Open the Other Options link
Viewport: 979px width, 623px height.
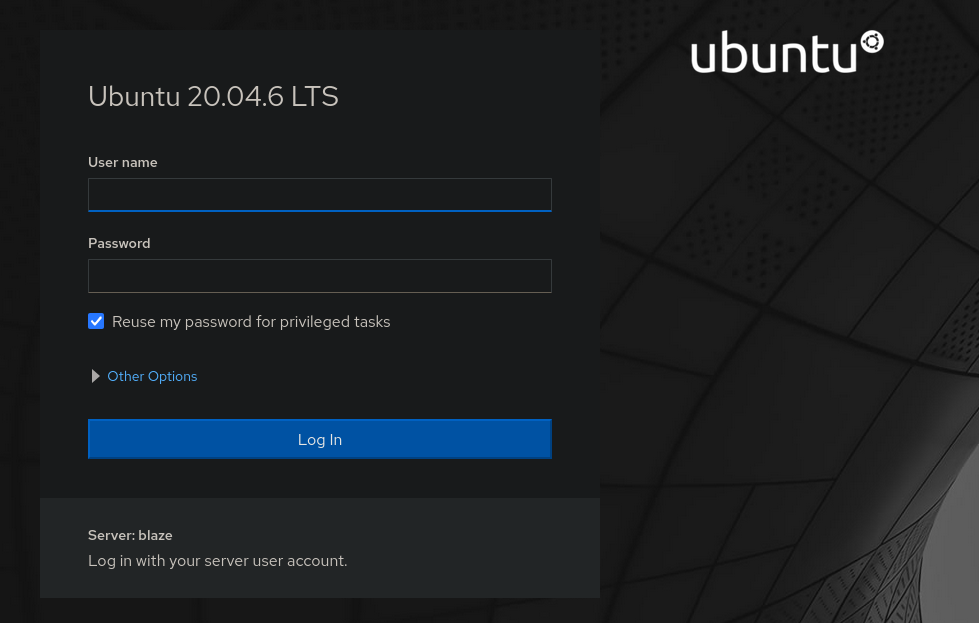click(x=152, y=376)
